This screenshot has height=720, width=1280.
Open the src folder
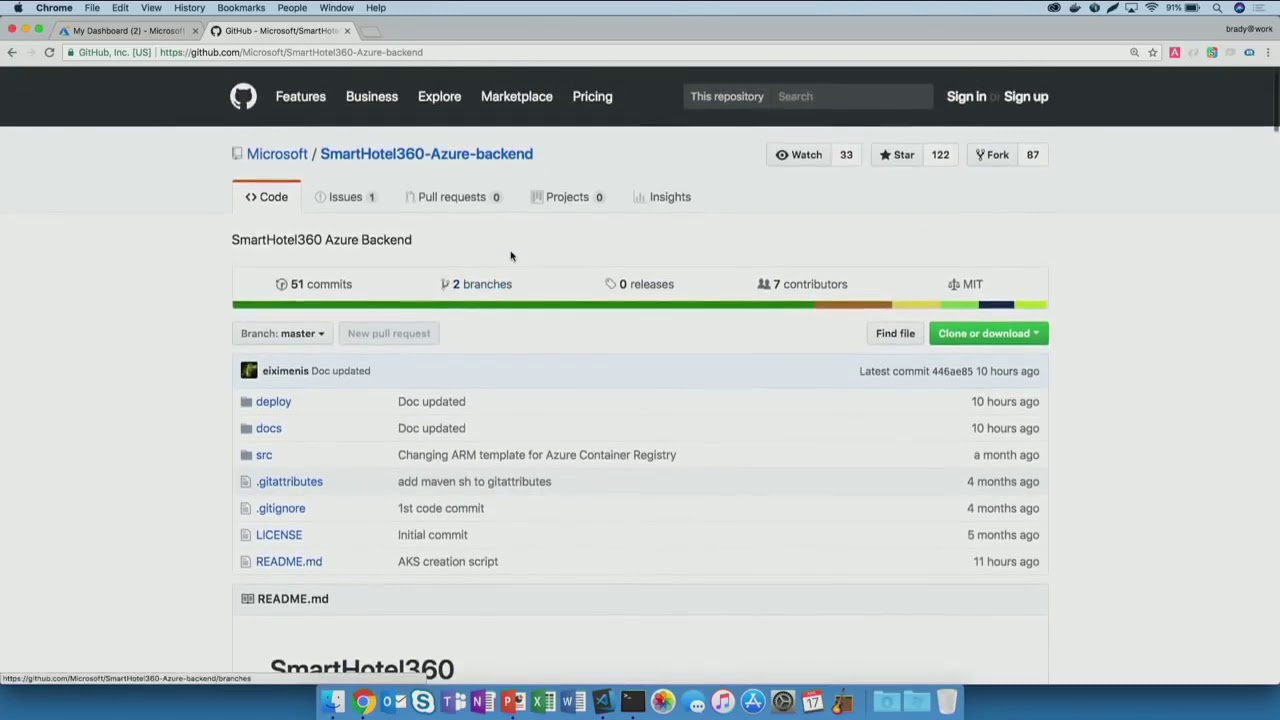pos(264,455)
